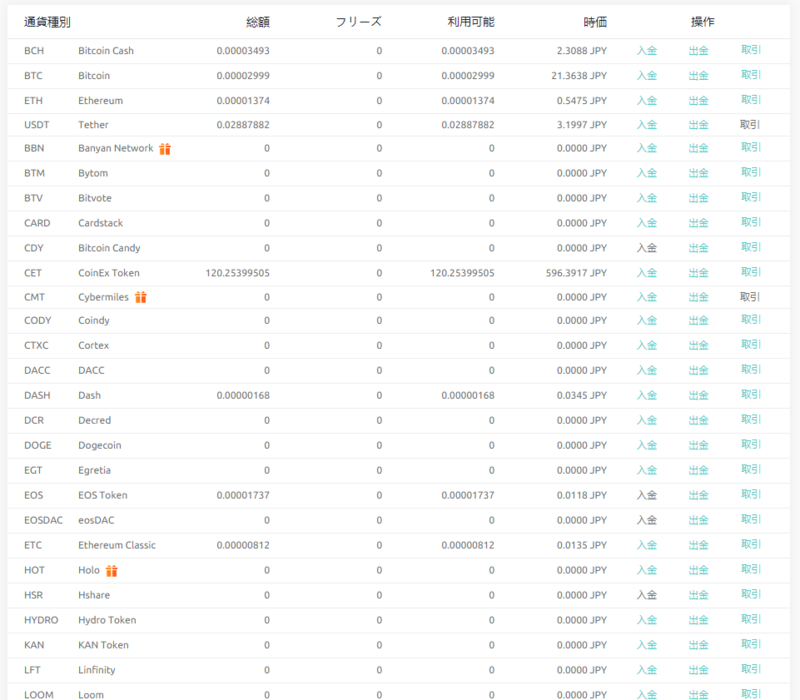
Task: Click 入金 in the Tether row
Action: click(646, 124)
